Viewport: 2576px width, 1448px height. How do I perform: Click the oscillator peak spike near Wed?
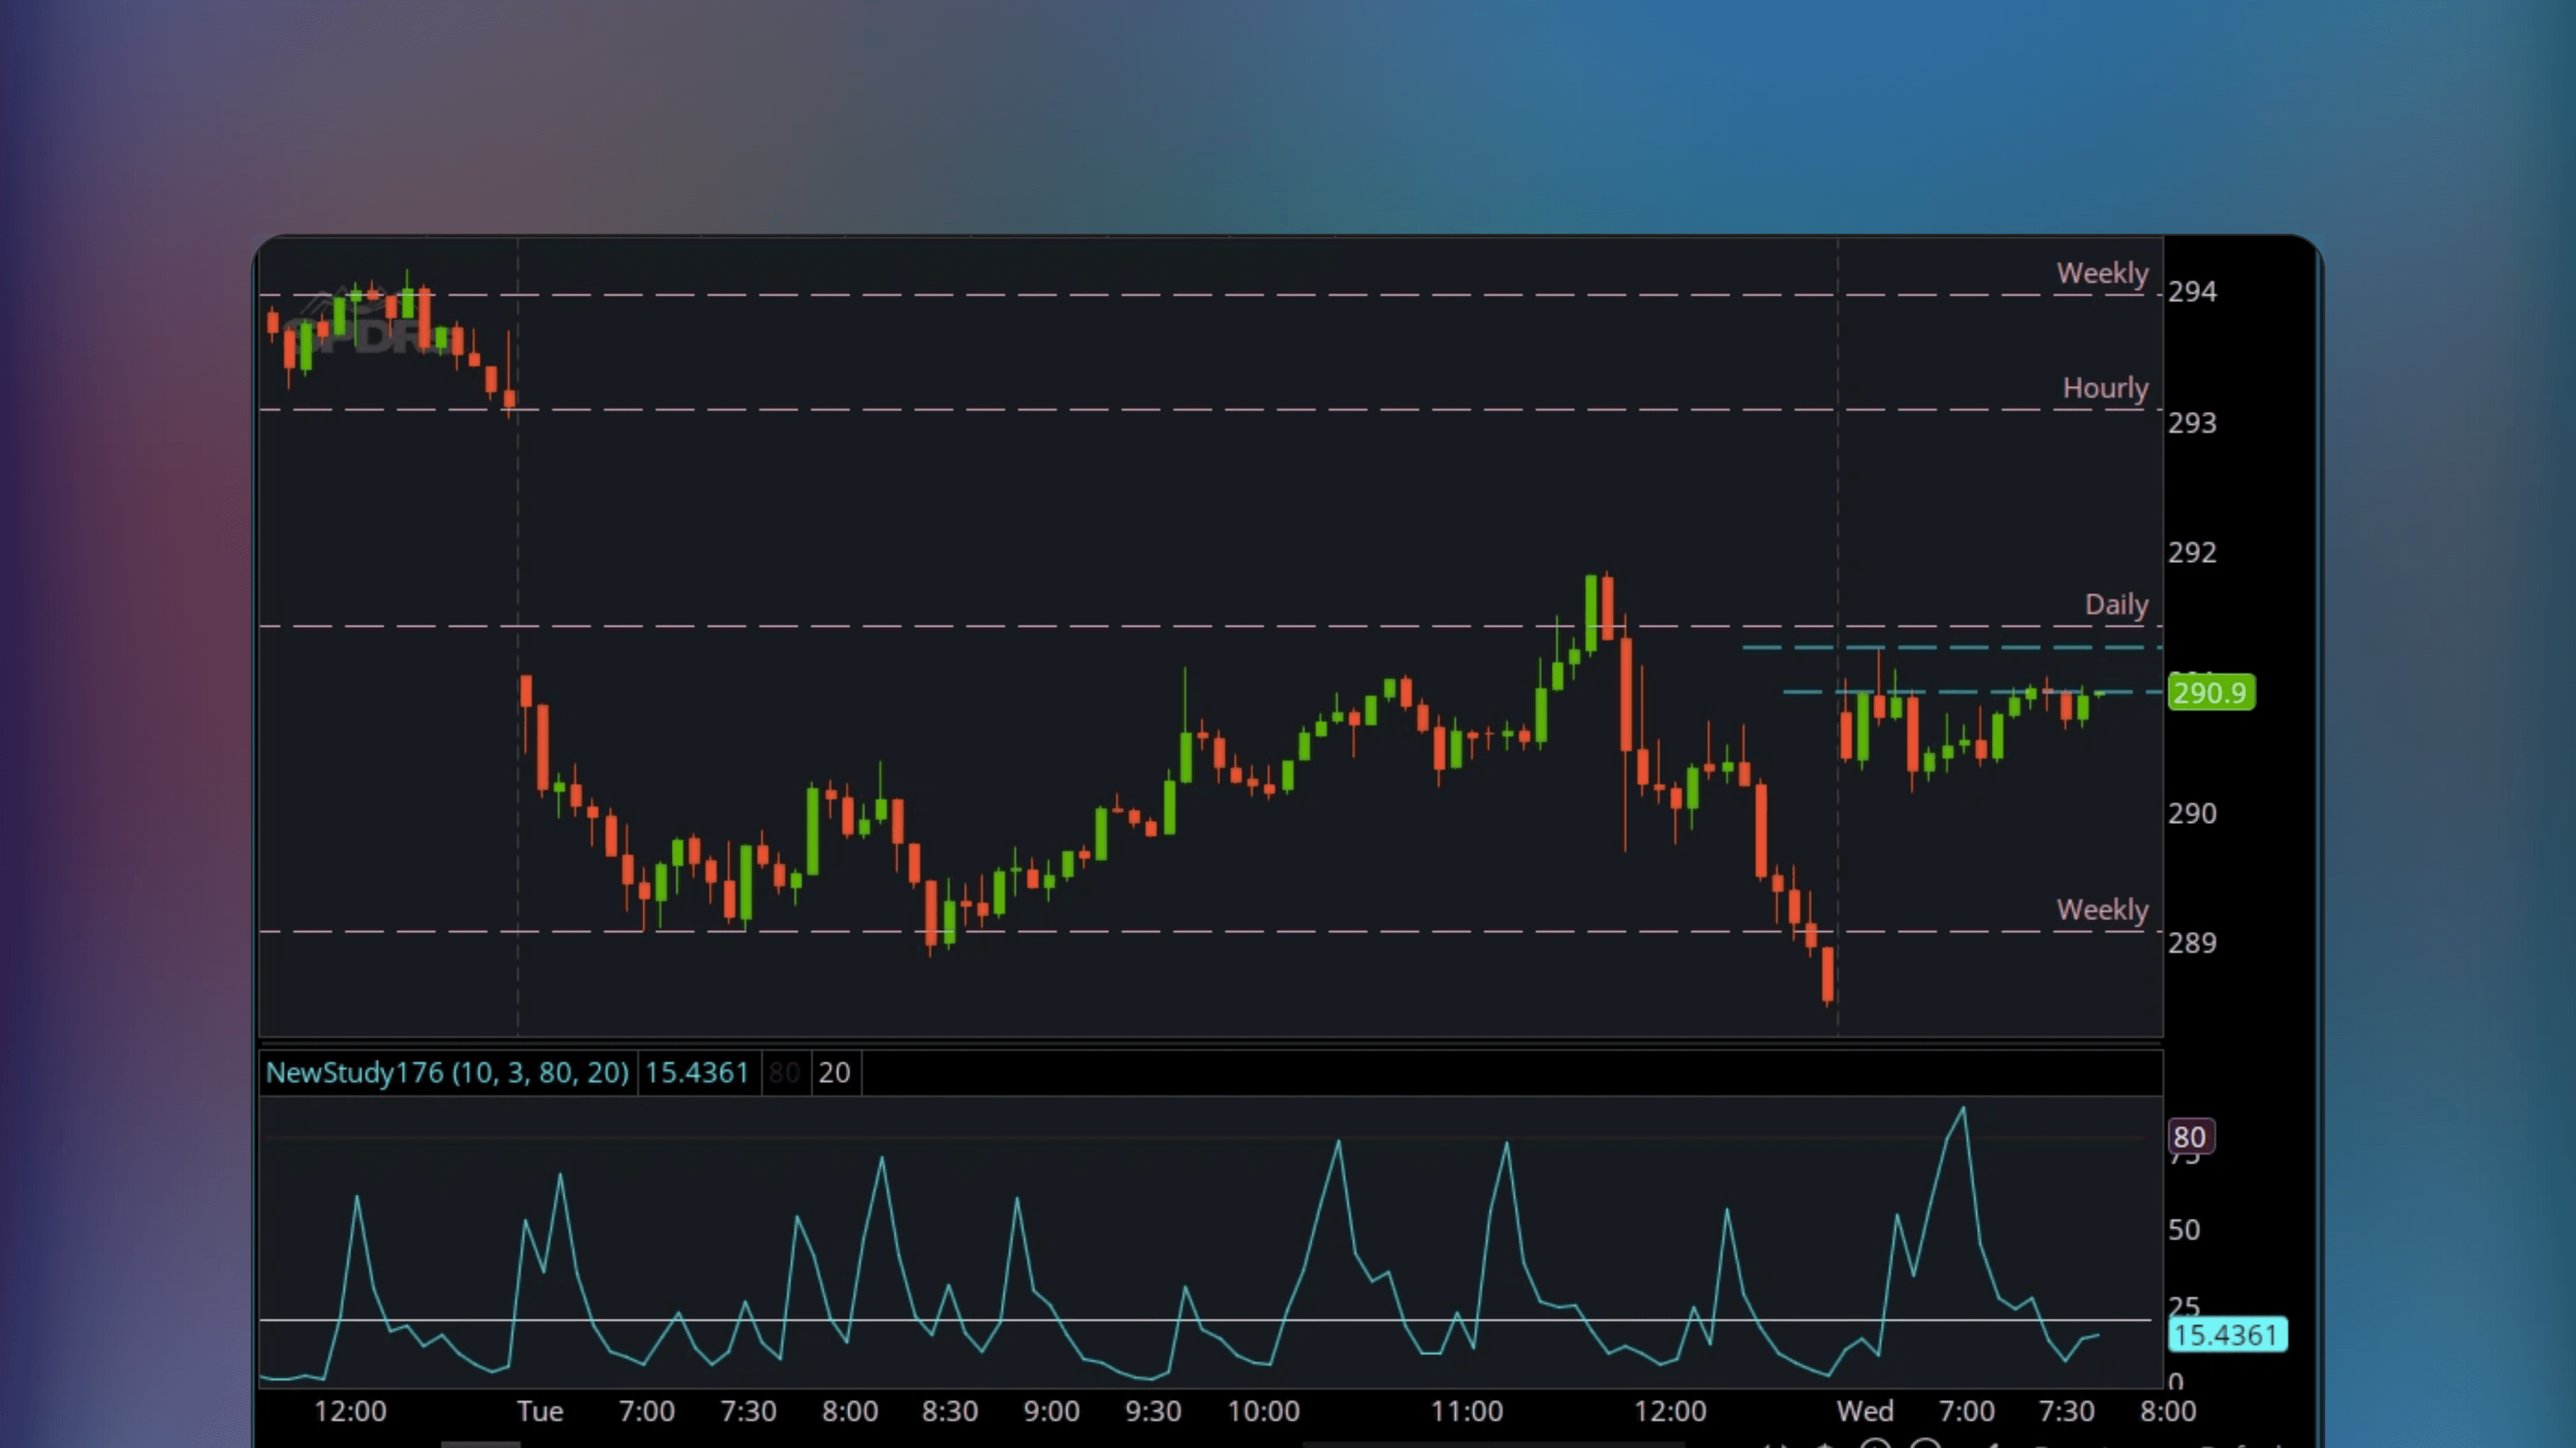coord(1962,1110)
